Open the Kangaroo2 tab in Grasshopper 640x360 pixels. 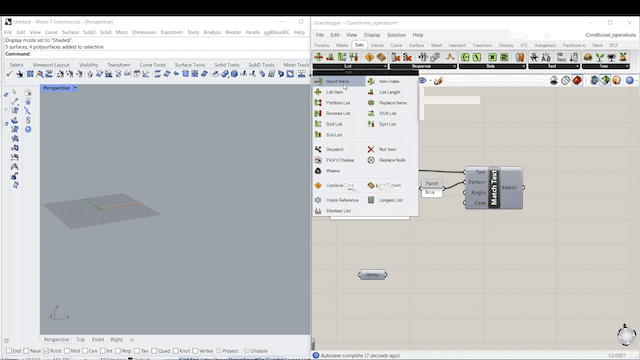(545, 45)
